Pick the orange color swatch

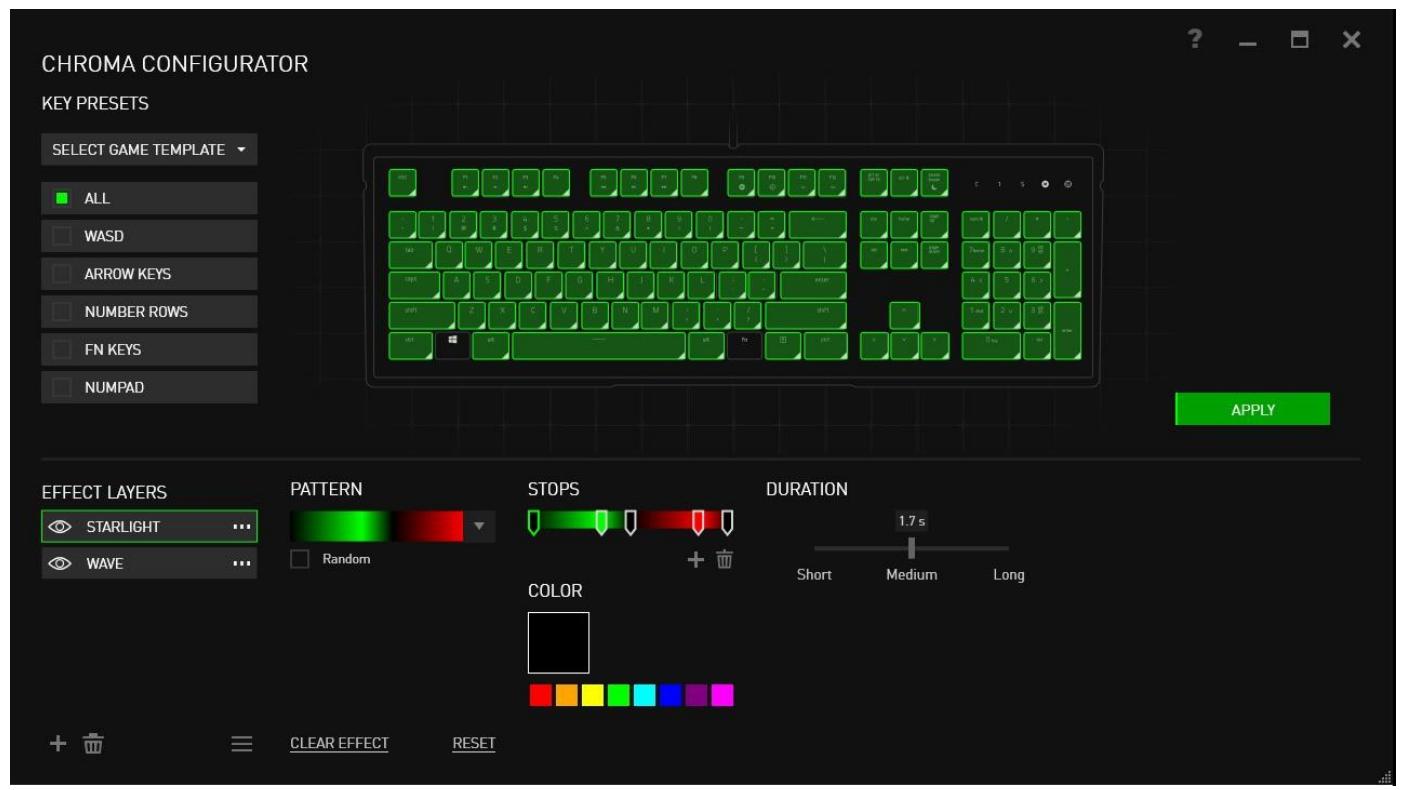[567, 695]
